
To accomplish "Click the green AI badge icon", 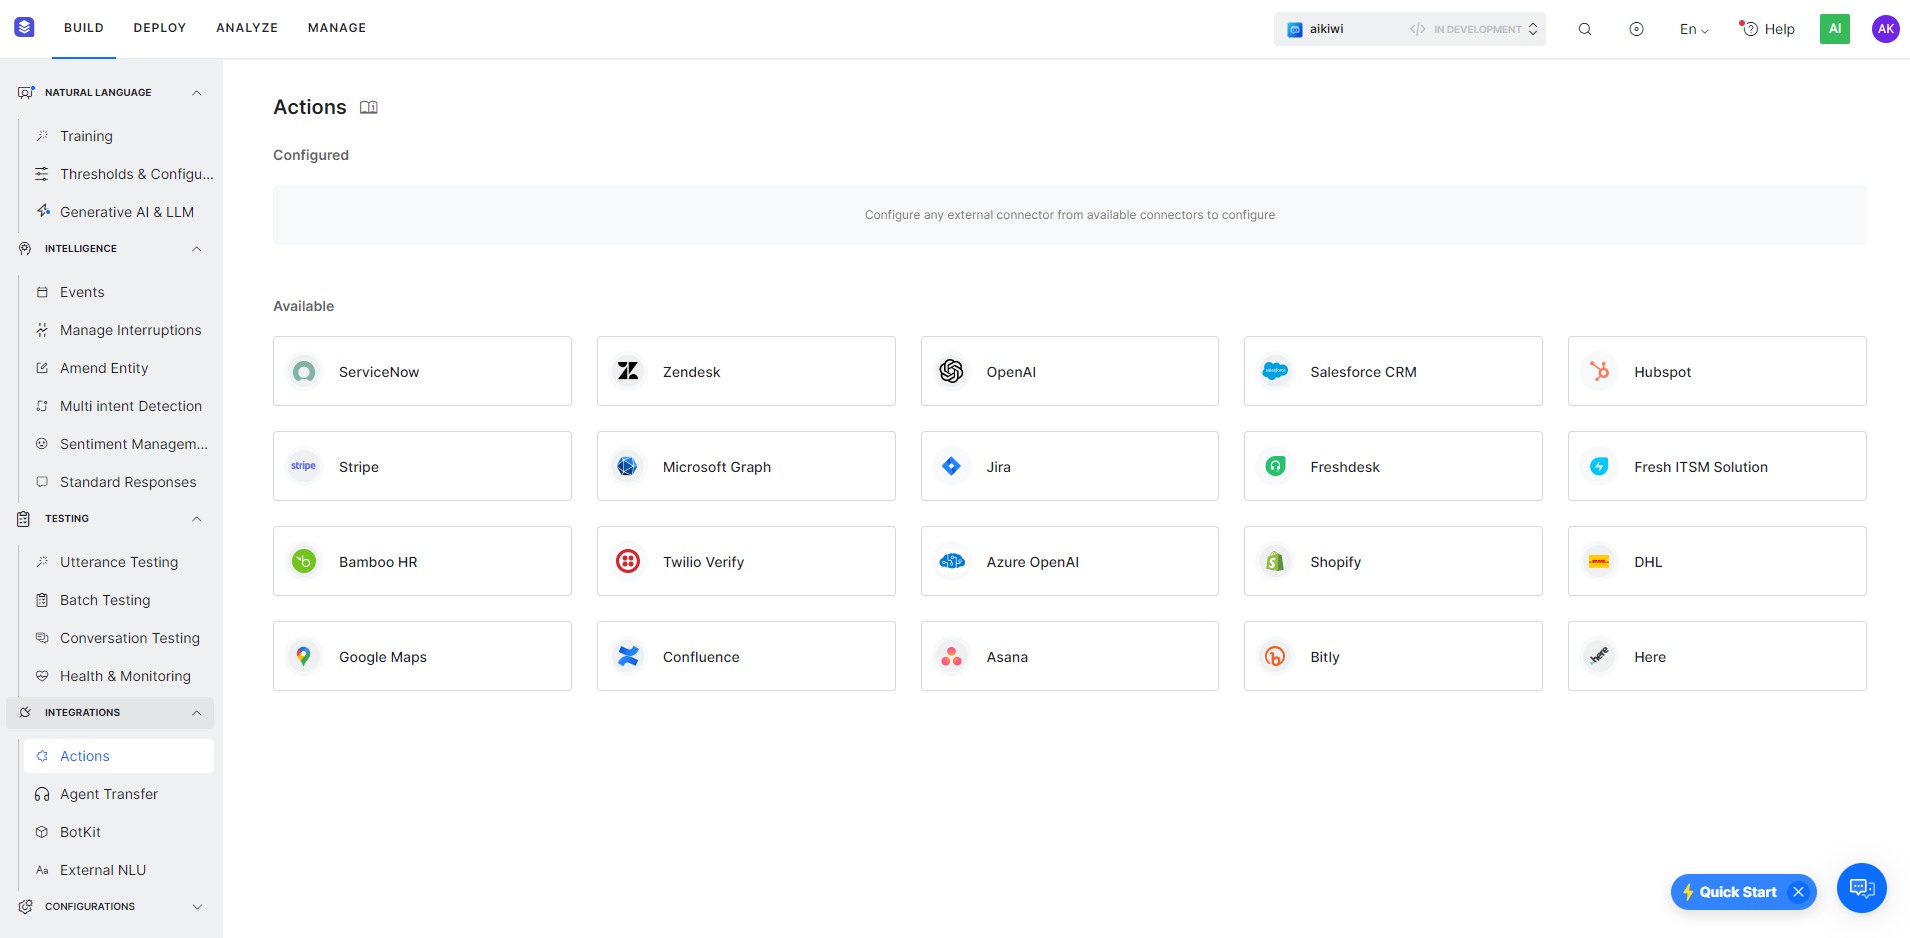I will click(x=1835, y=29).
